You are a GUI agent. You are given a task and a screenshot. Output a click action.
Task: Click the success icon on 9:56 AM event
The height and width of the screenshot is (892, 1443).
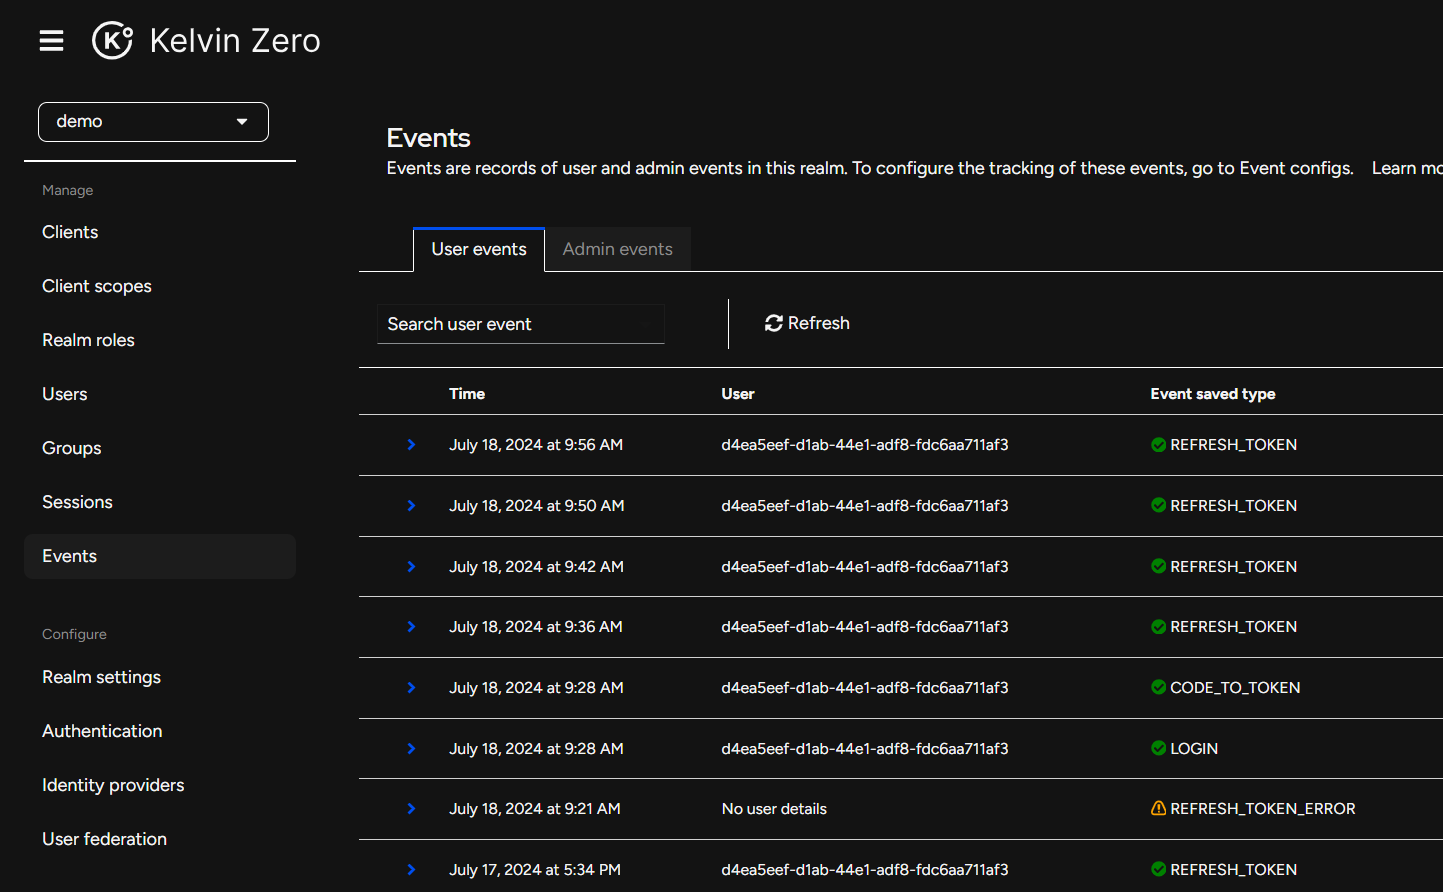[1158, 445]
